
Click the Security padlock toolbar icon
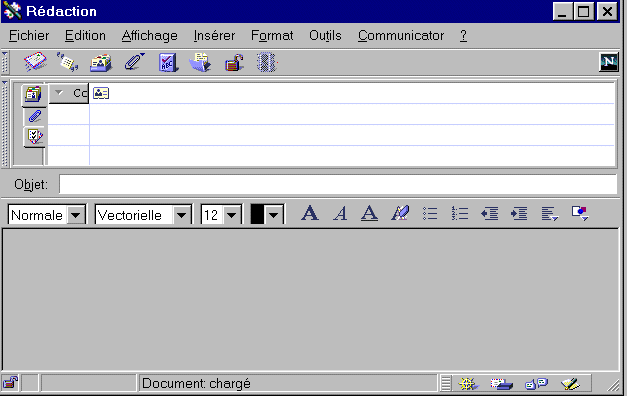pyautogui.click(x=234, y=62)
